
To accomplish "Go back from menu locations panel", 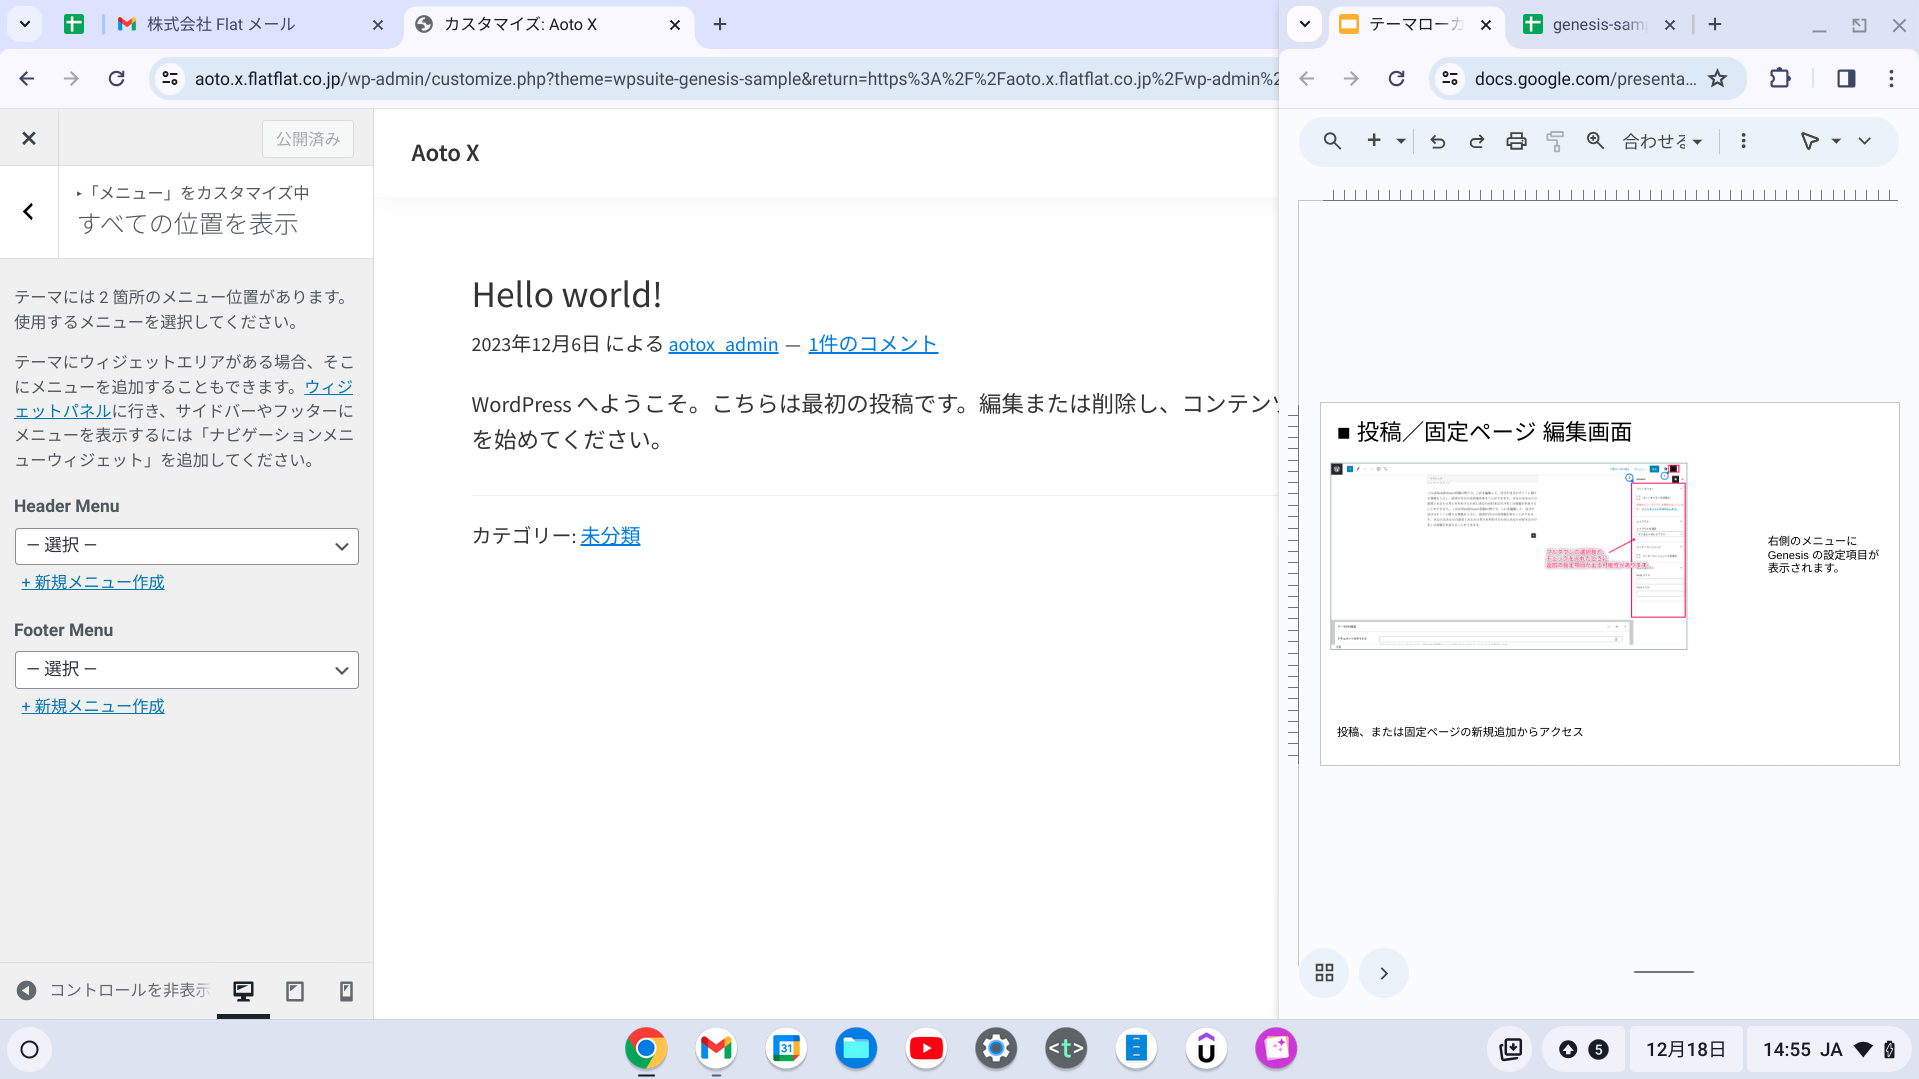I will (29, 211).
